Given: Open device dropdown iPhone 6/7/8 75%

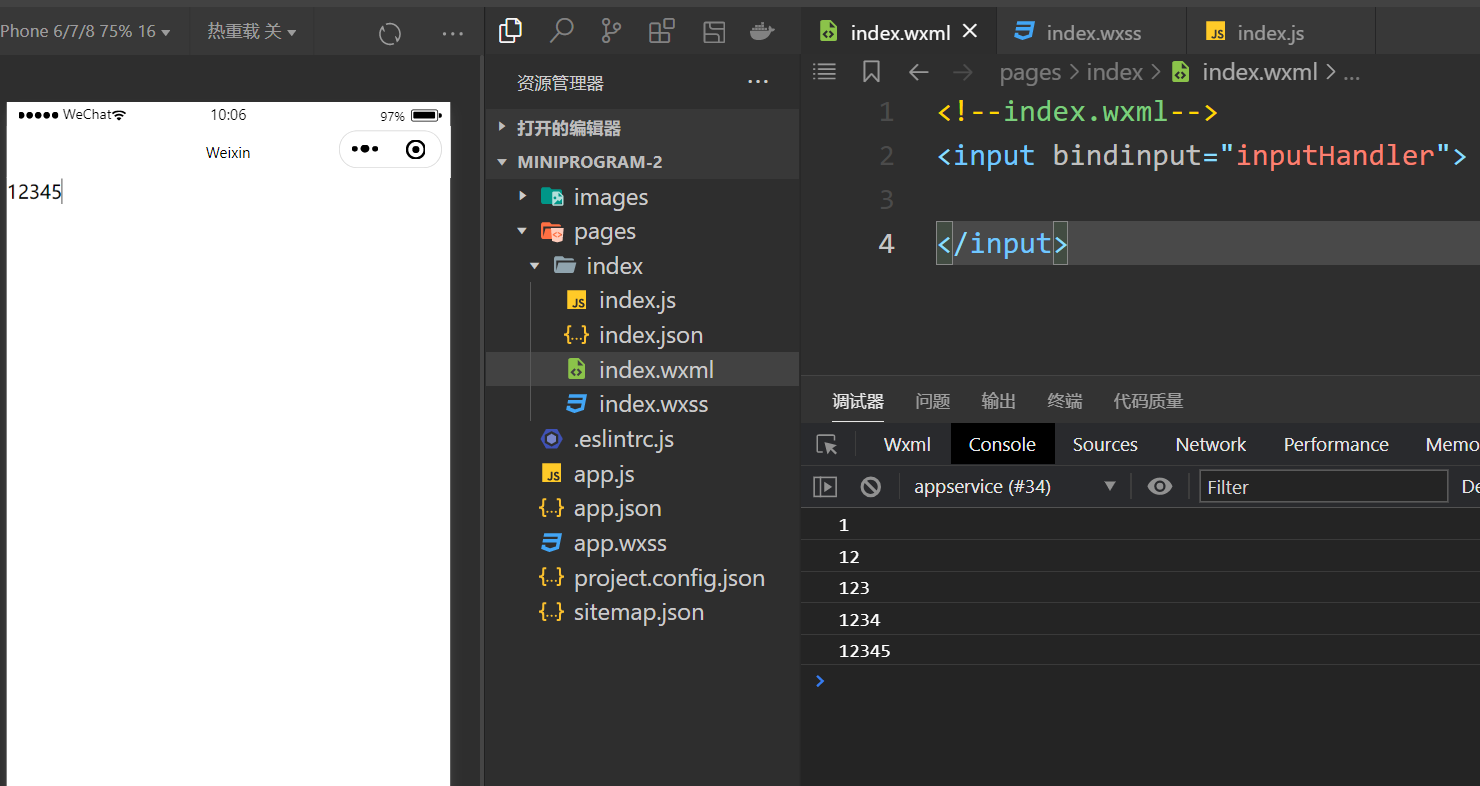Looking at the screenshot, I should tap(85, 31).
